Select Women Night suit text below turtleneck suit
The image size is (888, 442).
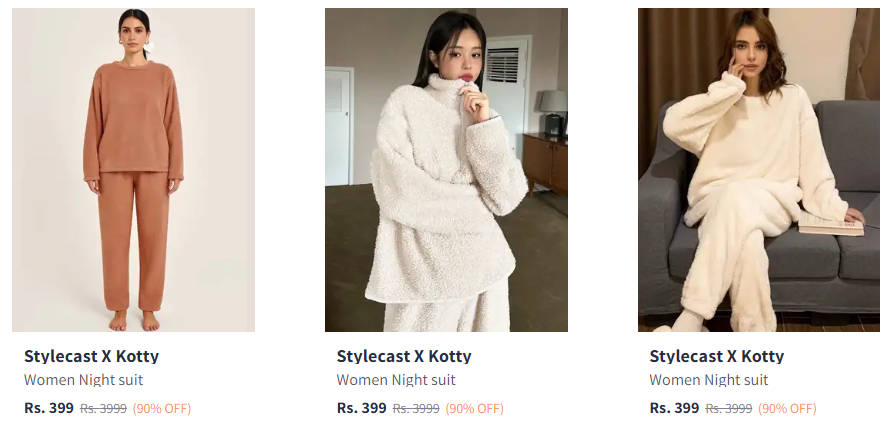396,380
